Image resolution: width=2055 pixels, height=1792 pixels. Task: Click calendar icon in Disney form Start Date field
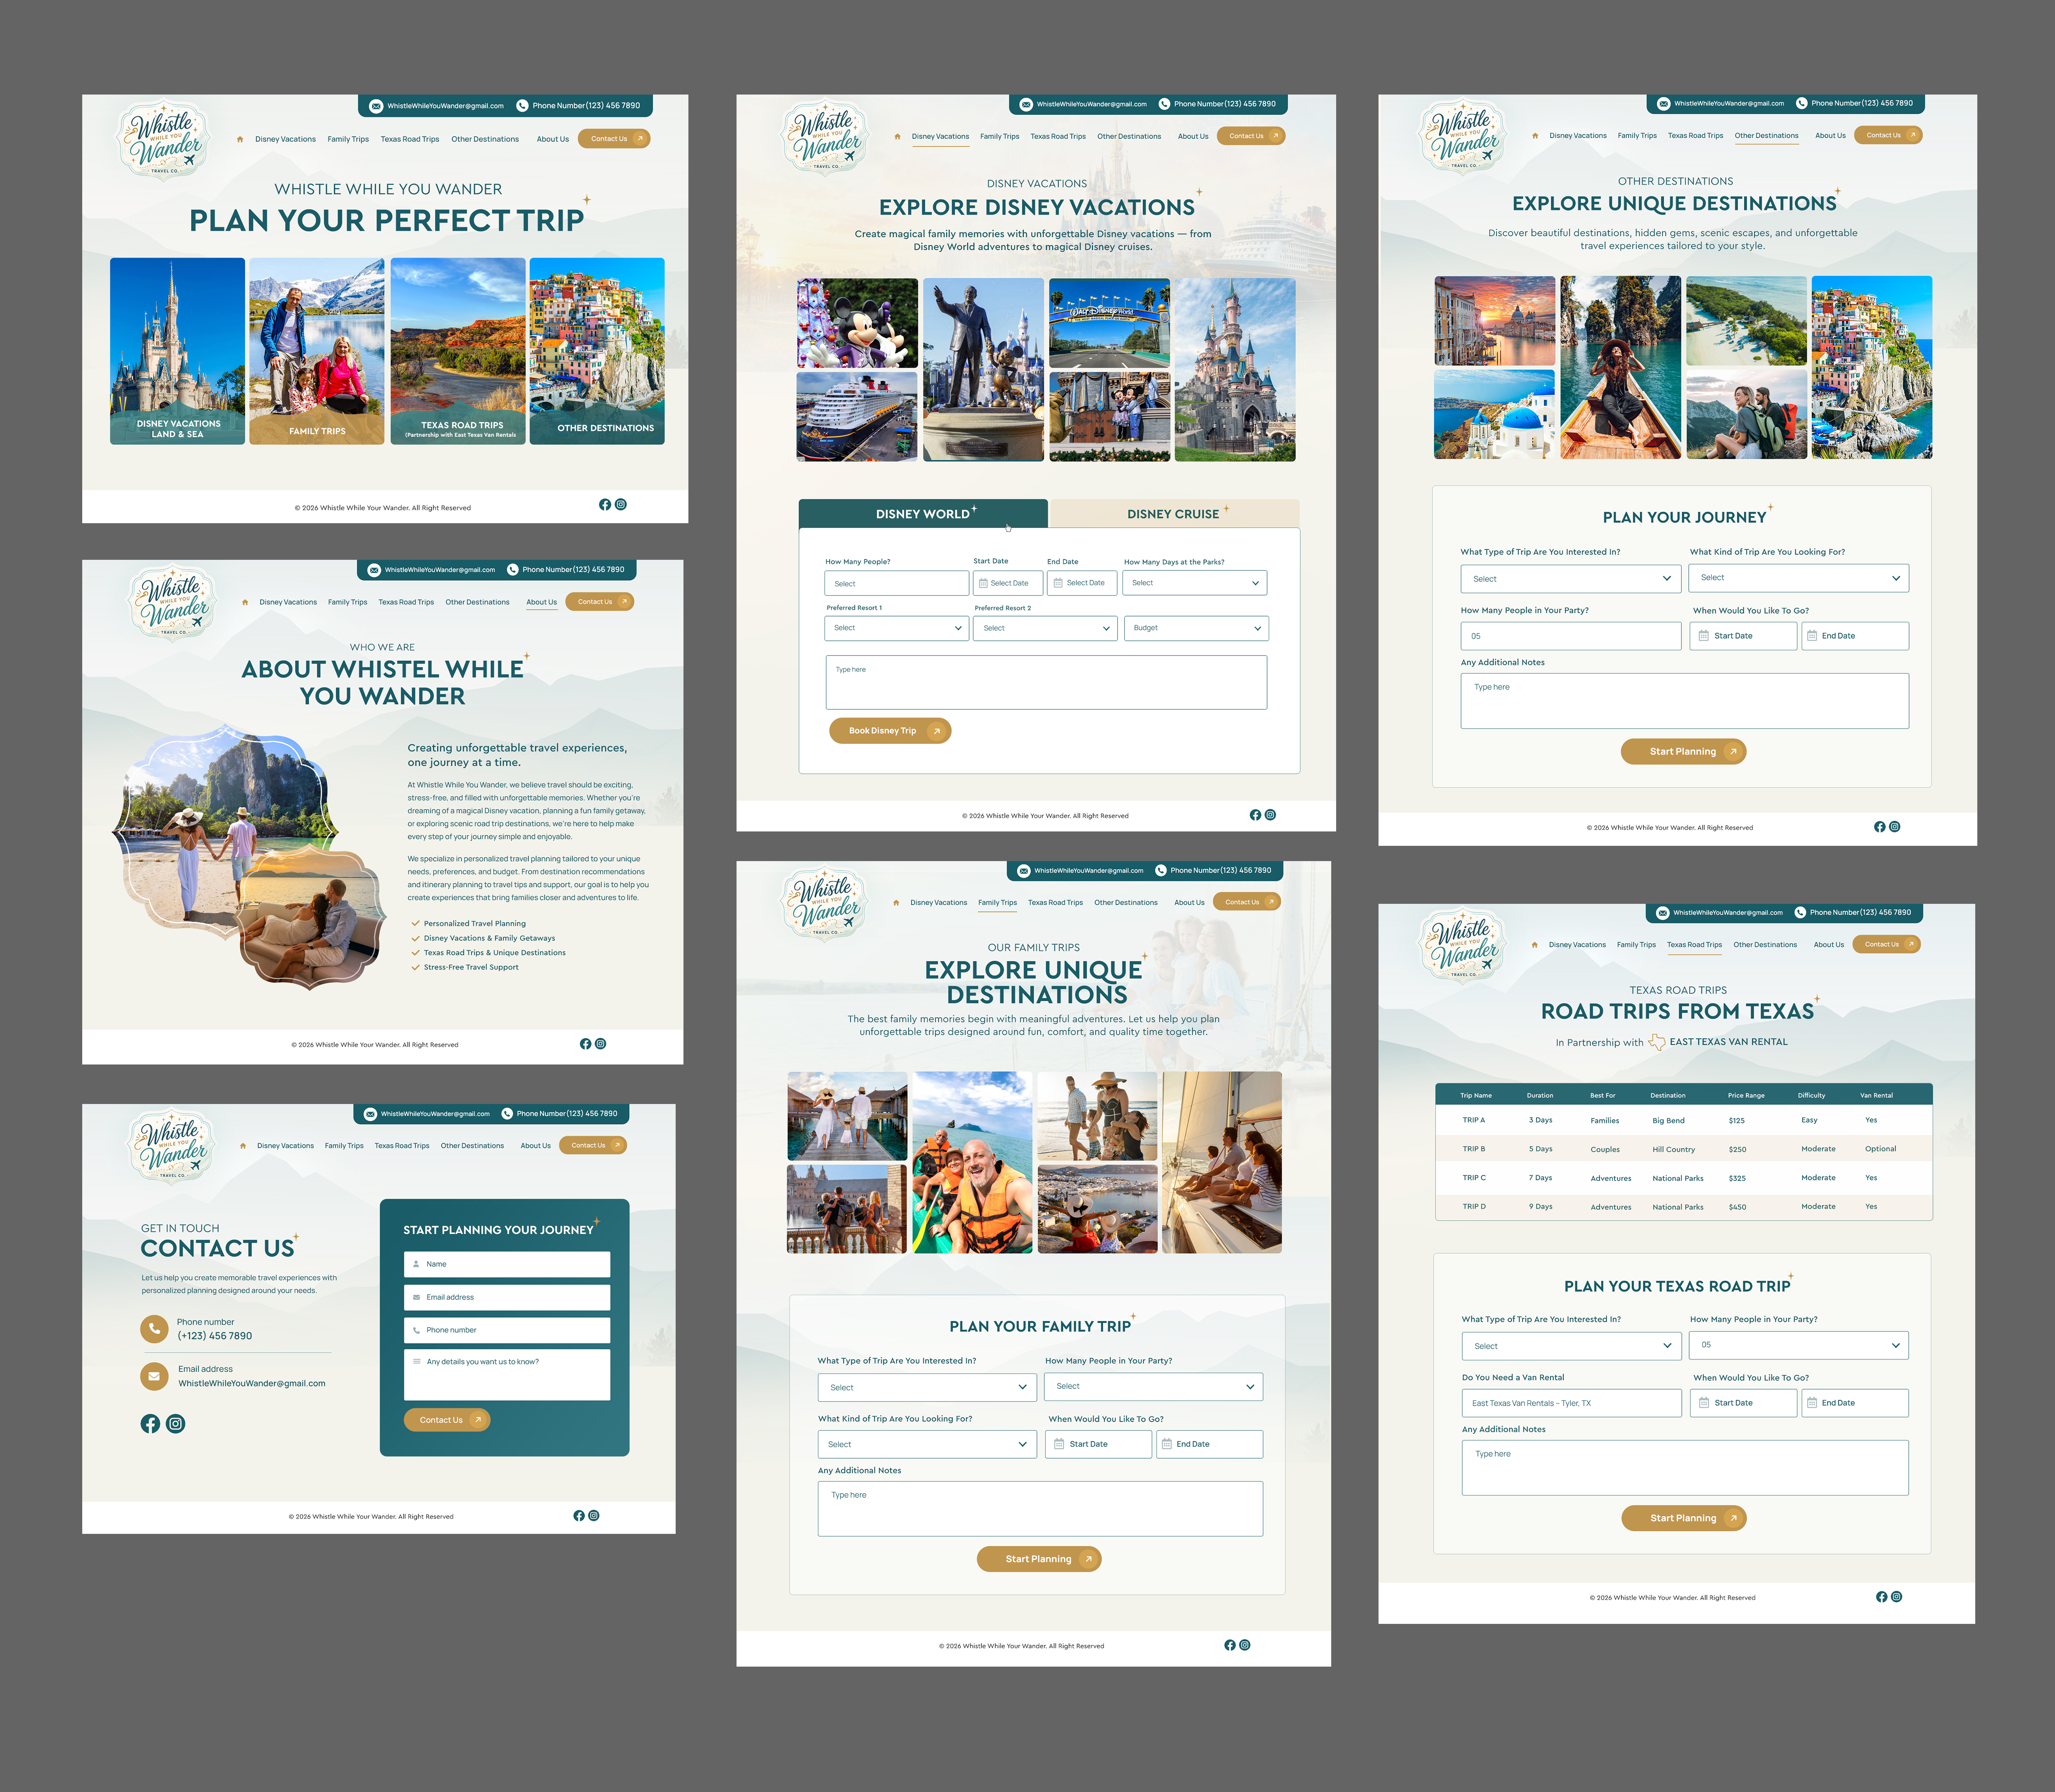click(x=983, y=583)
